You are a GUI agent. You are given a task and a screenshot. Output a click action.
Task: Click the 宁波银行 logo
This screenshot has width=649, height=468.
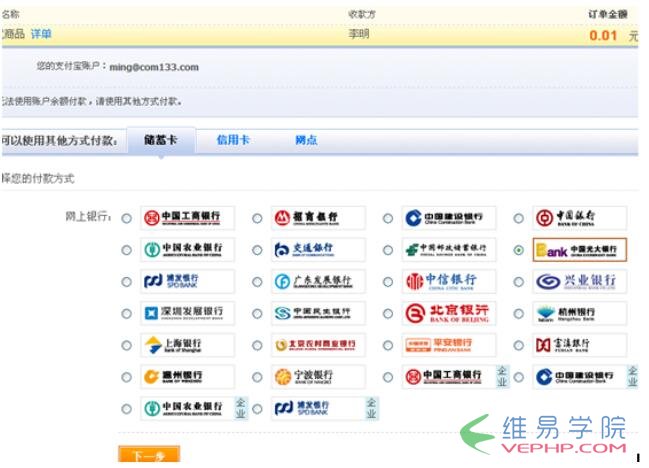coord(318,377)
